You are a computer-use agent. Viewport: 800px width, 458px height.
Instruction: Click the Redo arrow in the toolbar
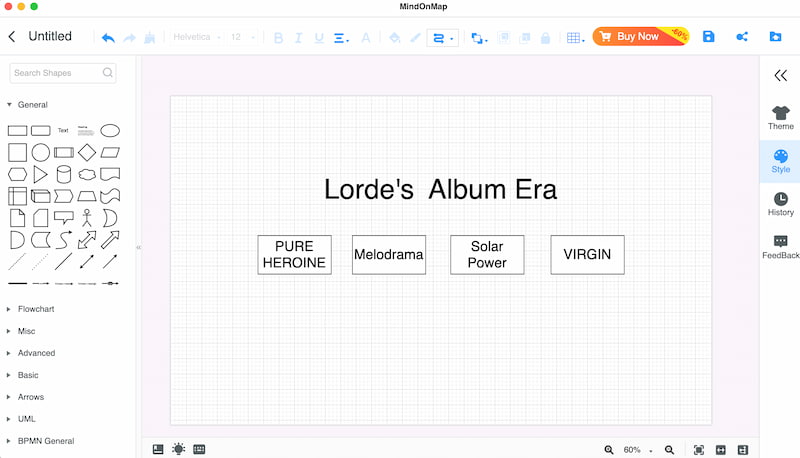point(130,38)
